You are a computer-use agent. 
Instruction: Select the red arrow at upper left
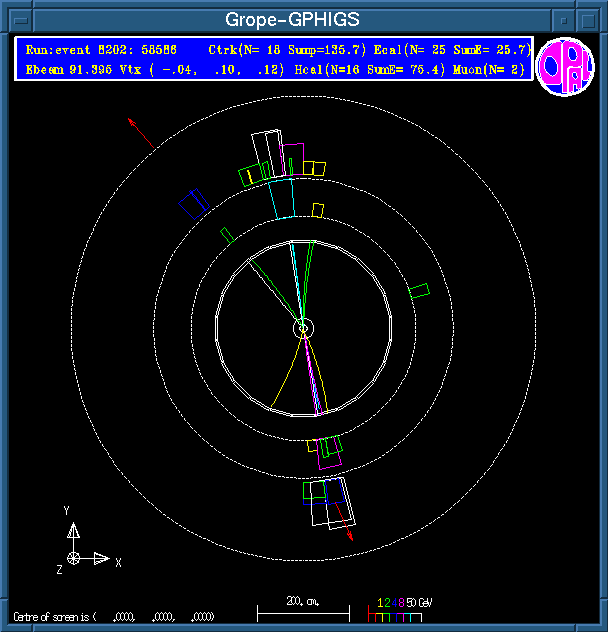141,132
